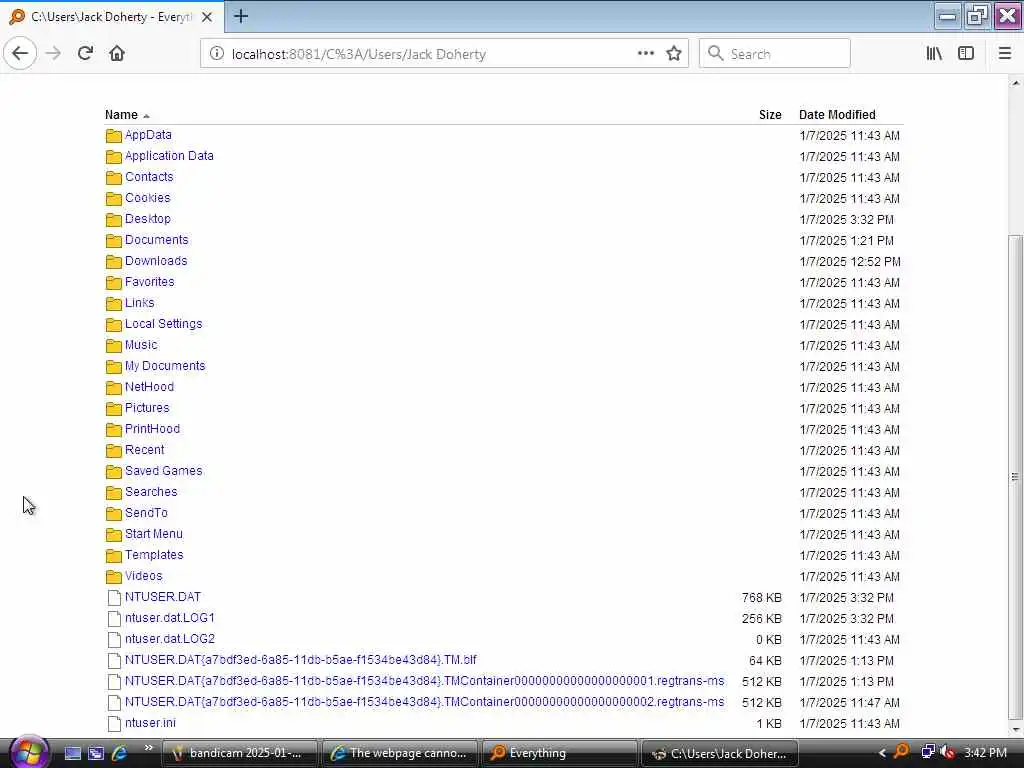Open the Searches folder

(151, 492)
